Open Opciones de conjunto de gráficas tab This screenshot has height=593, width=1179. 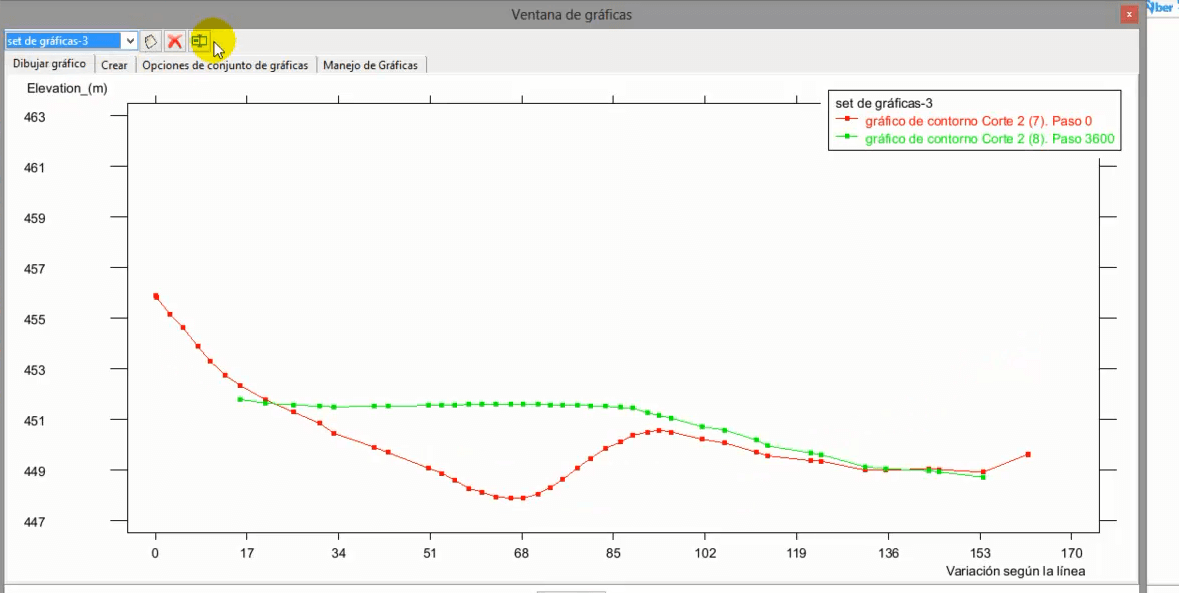coord(225,65)
